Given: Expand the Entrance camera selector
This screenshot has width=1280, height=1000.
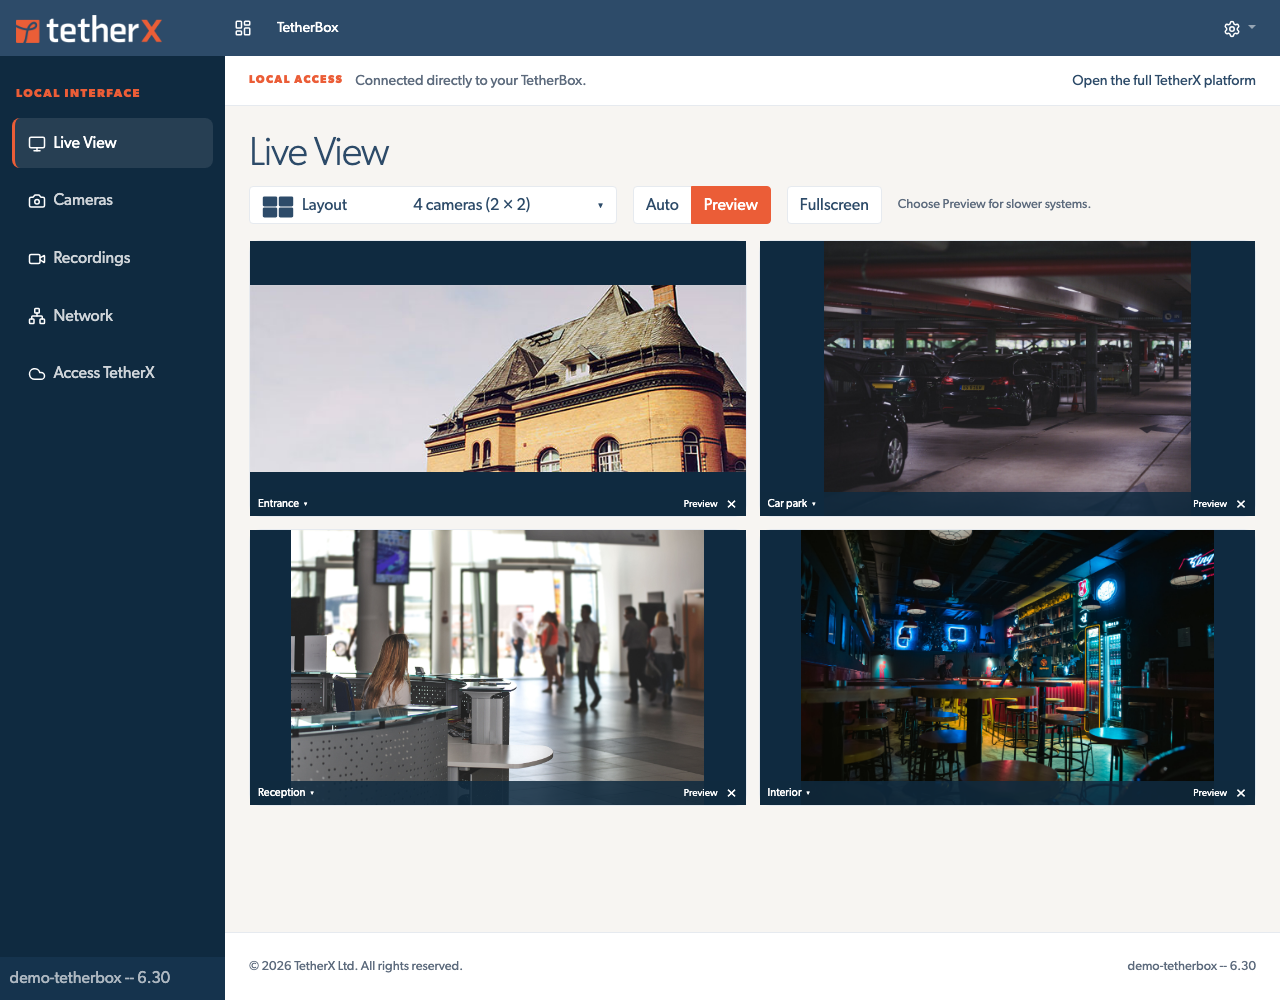Looking at the screenshot, I should [x=283, y=504].
